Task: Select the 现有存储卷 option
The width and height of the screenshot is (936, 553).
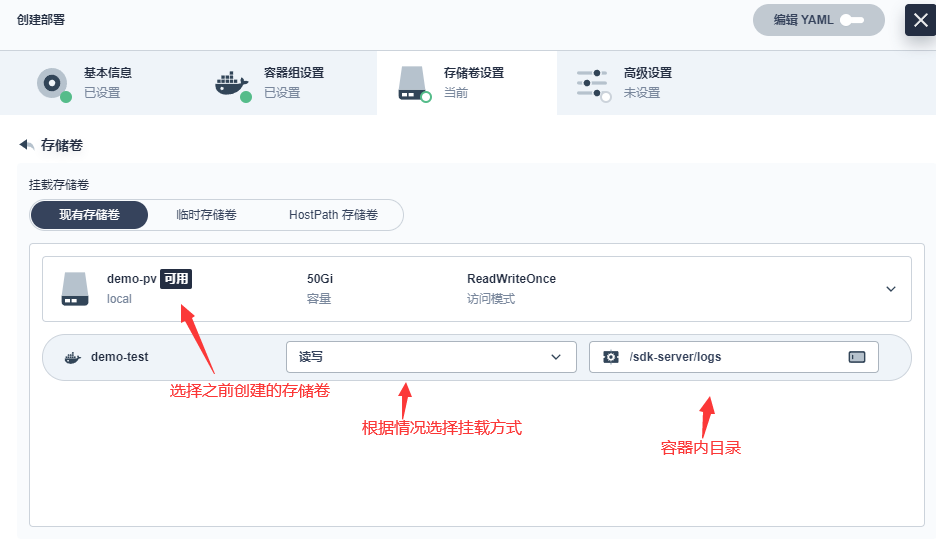Action: 89,215
